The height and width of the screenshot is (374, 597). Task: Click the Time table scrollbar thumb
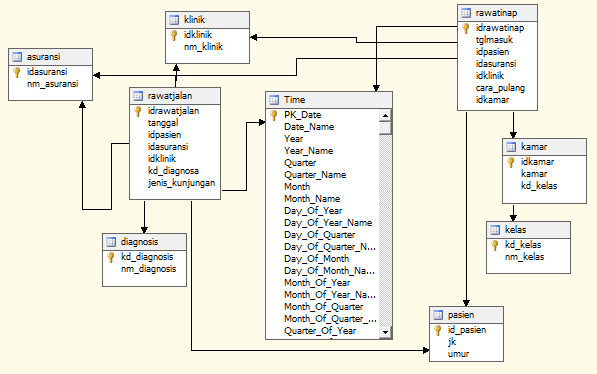tap(385, 128)
